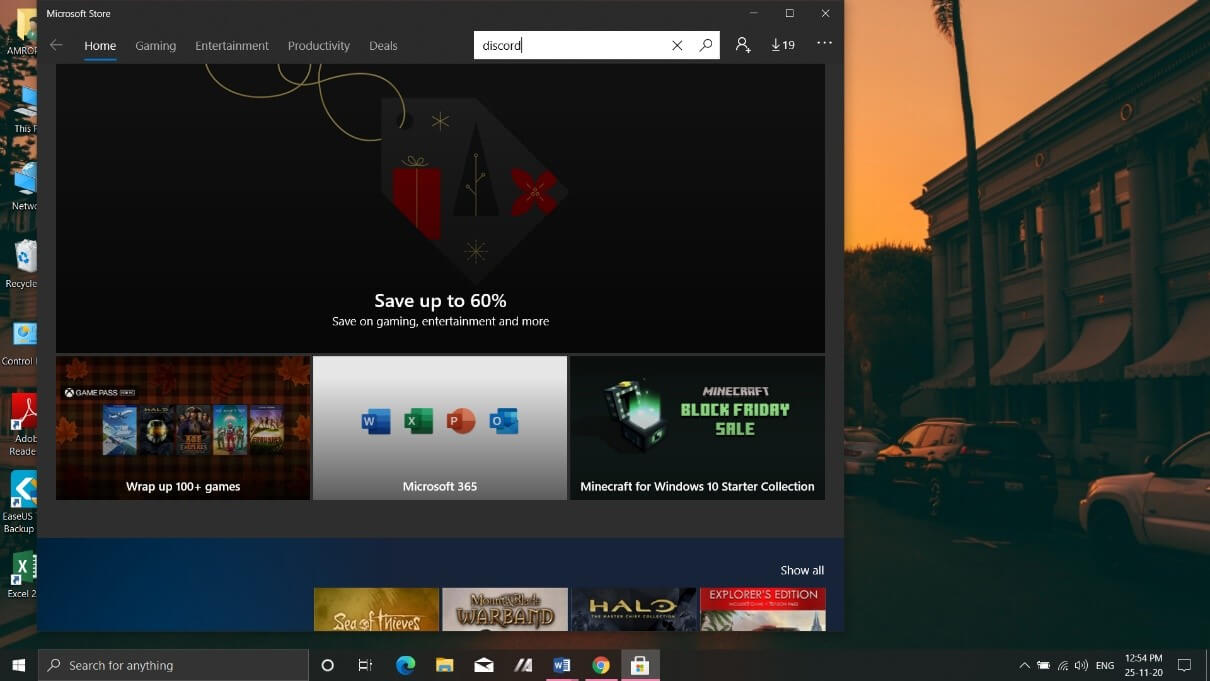Open File Explorer from the taskbar

[x=445, y=665]
